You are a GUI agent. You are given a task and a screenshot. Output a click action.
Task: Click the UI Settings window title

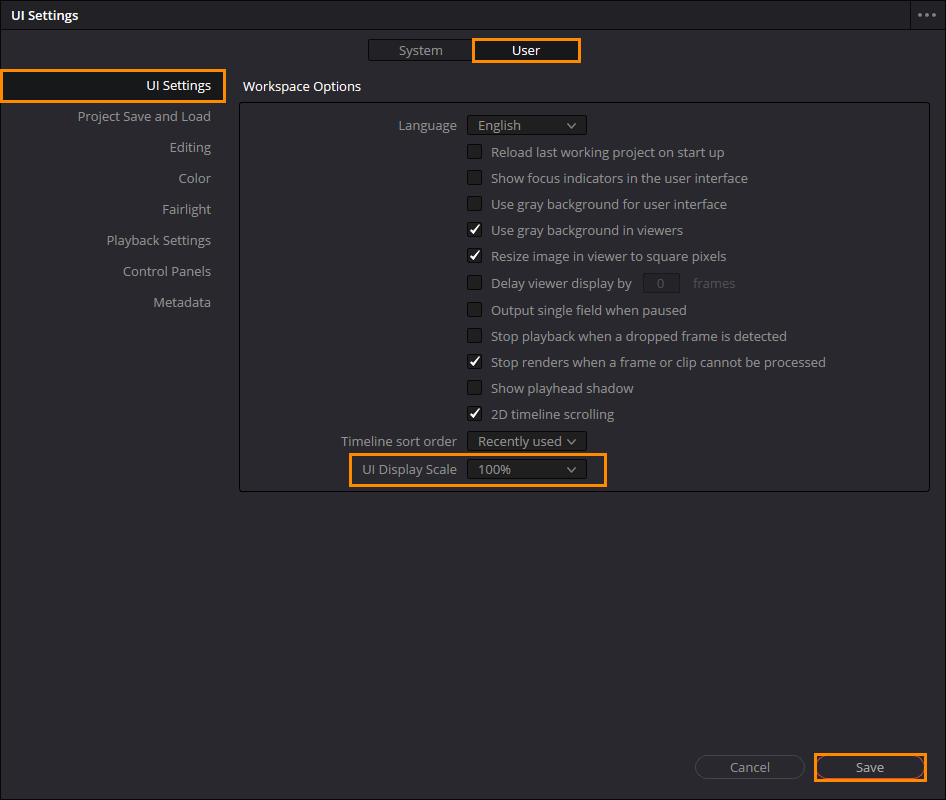45,16
